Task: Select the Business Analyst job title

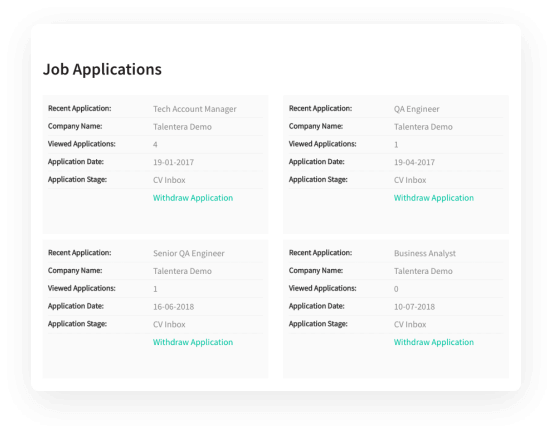Action: (425, 253)
